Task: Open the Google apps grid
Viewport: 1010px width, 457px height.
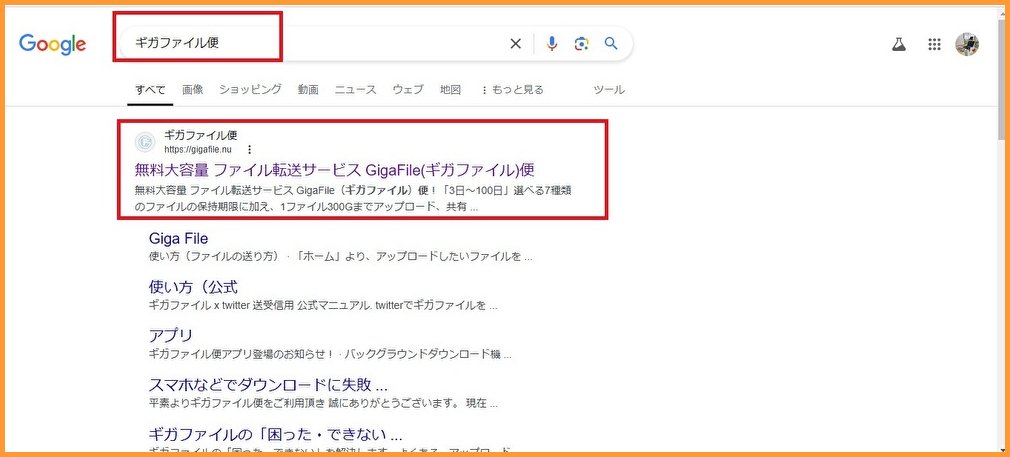Action: tap(934, 44)
